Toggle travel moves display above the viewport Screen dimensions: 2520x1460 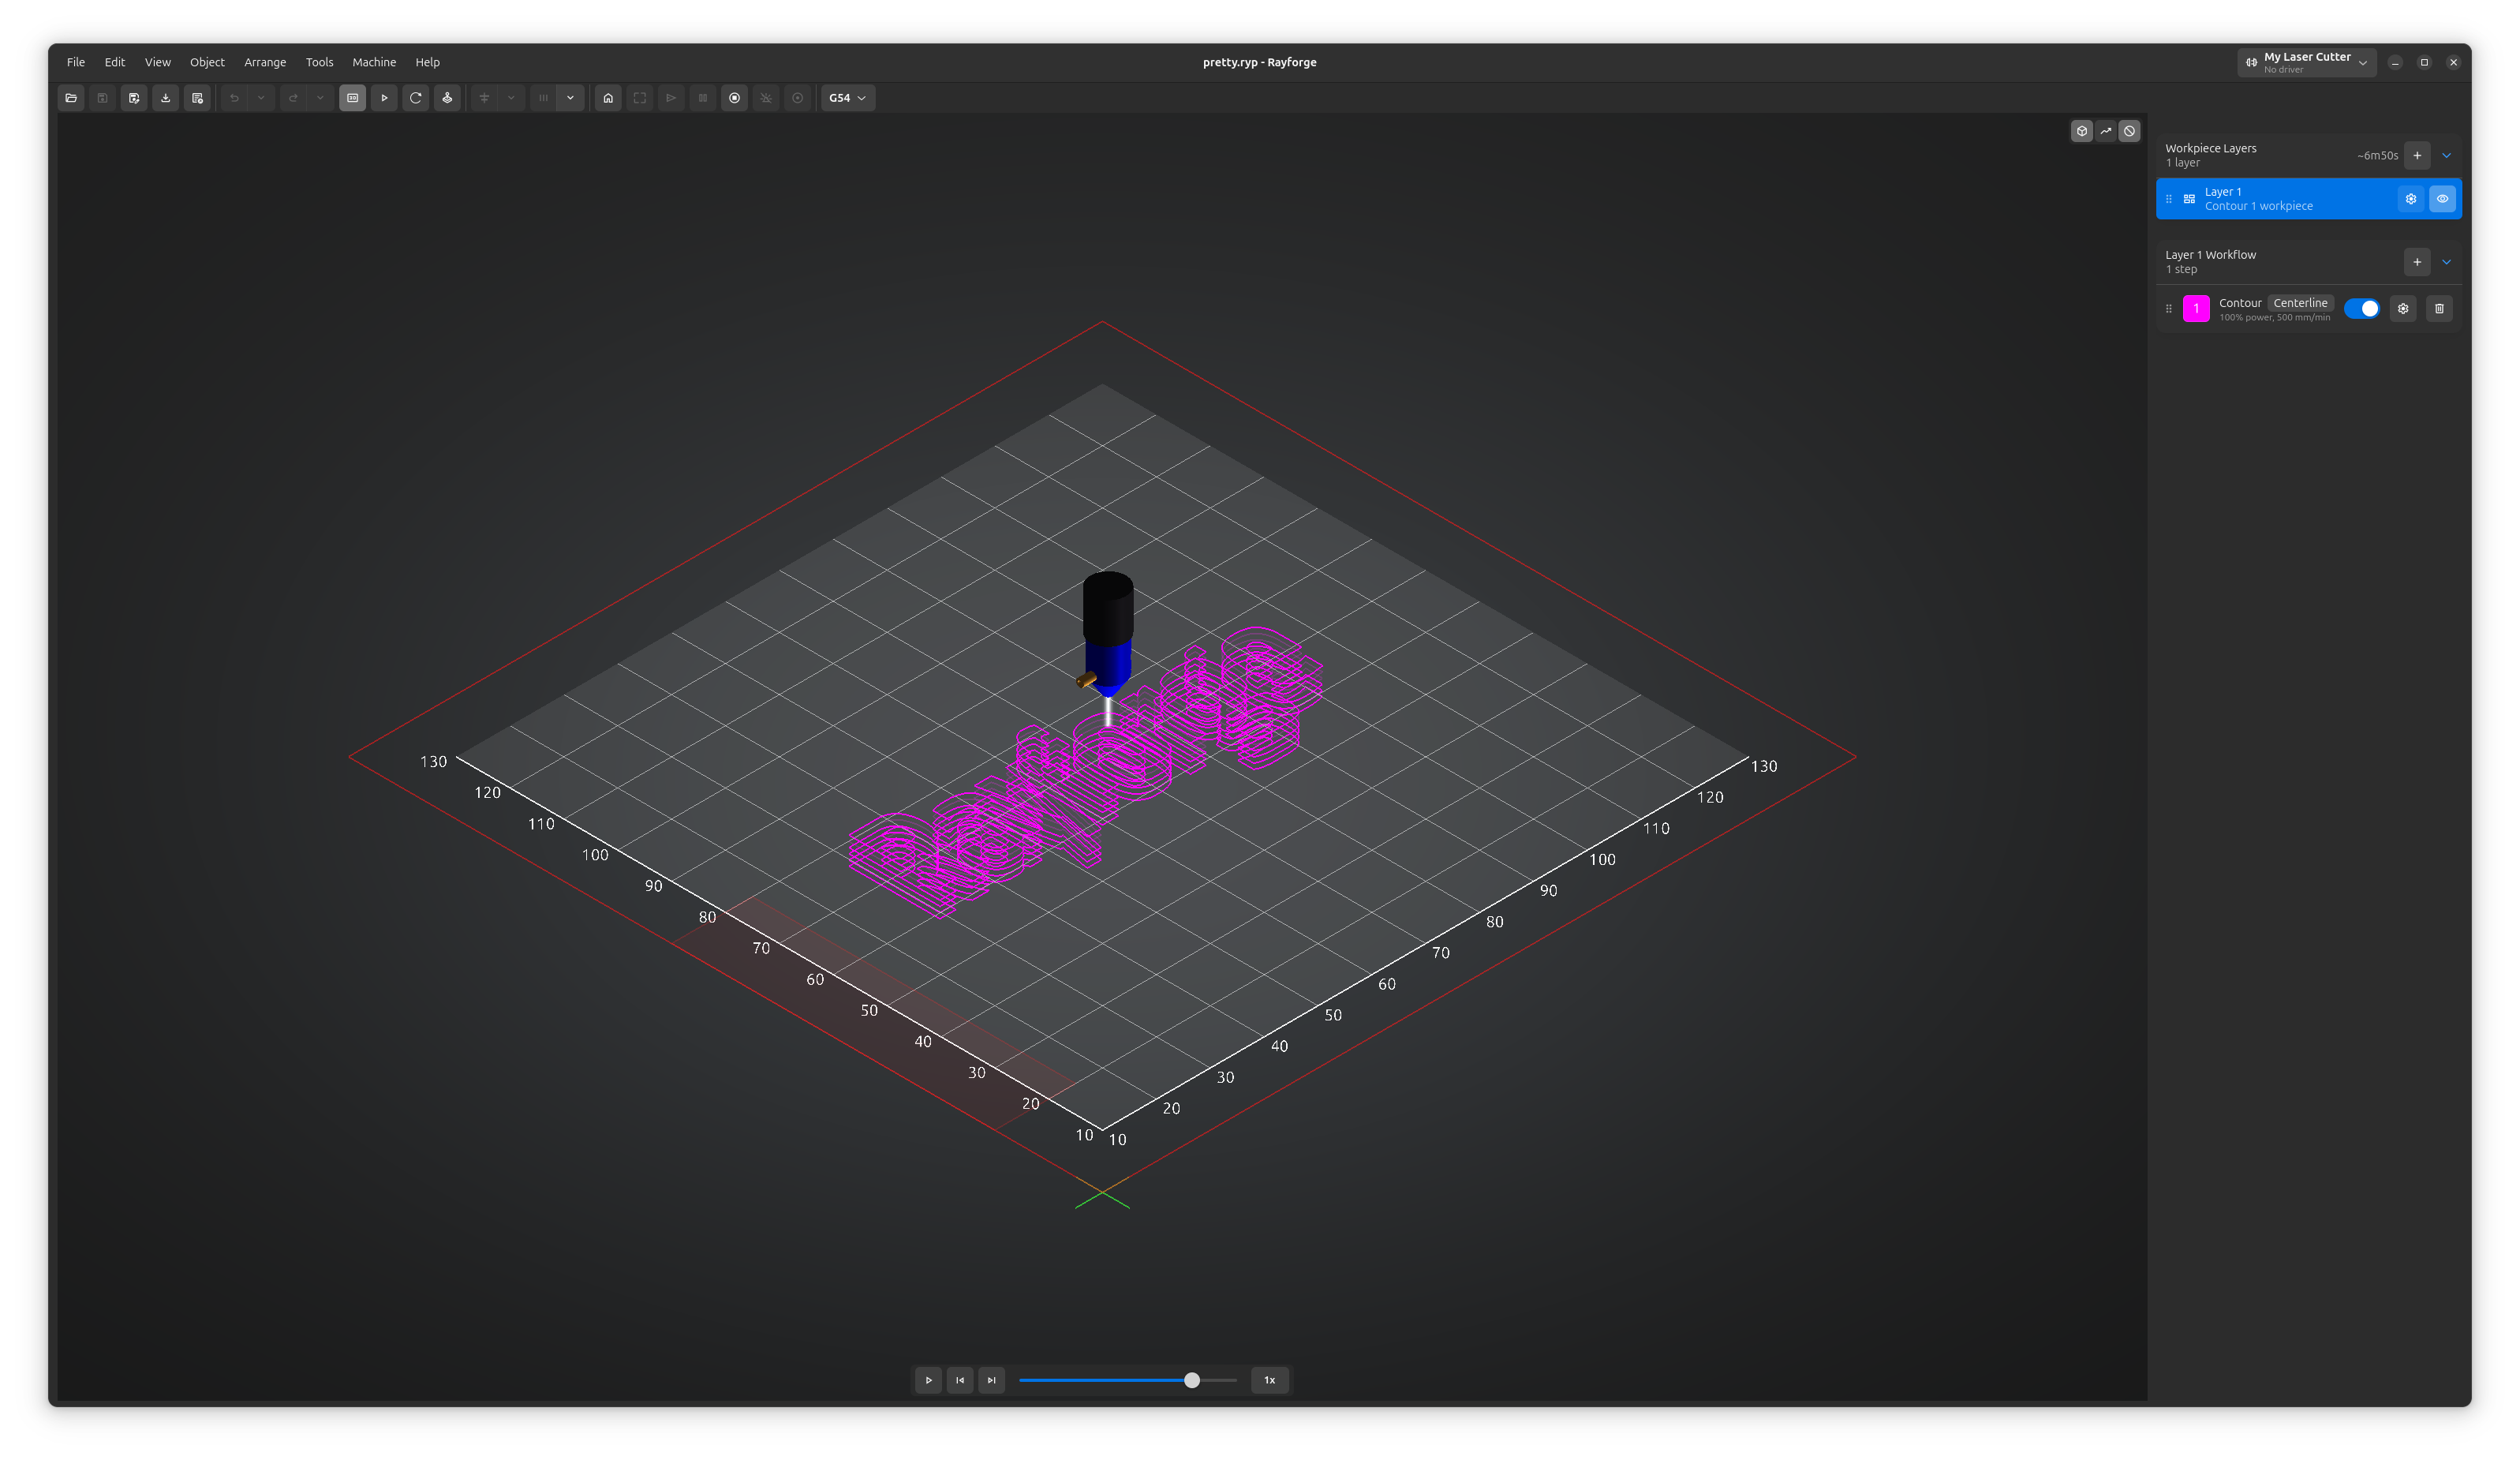(x=2105, y=131)
